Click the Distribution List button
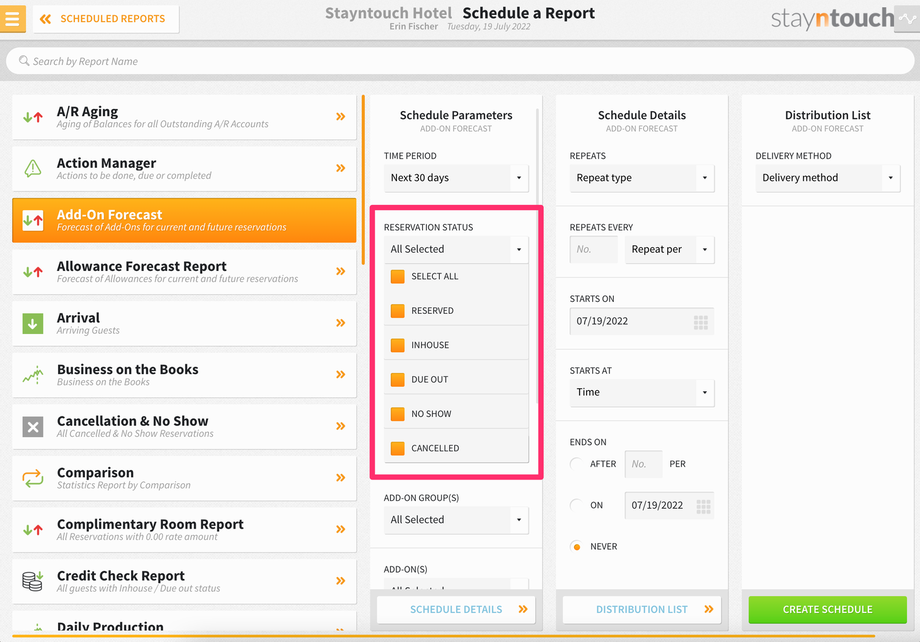Screen dimensions: 920x642 642,610
